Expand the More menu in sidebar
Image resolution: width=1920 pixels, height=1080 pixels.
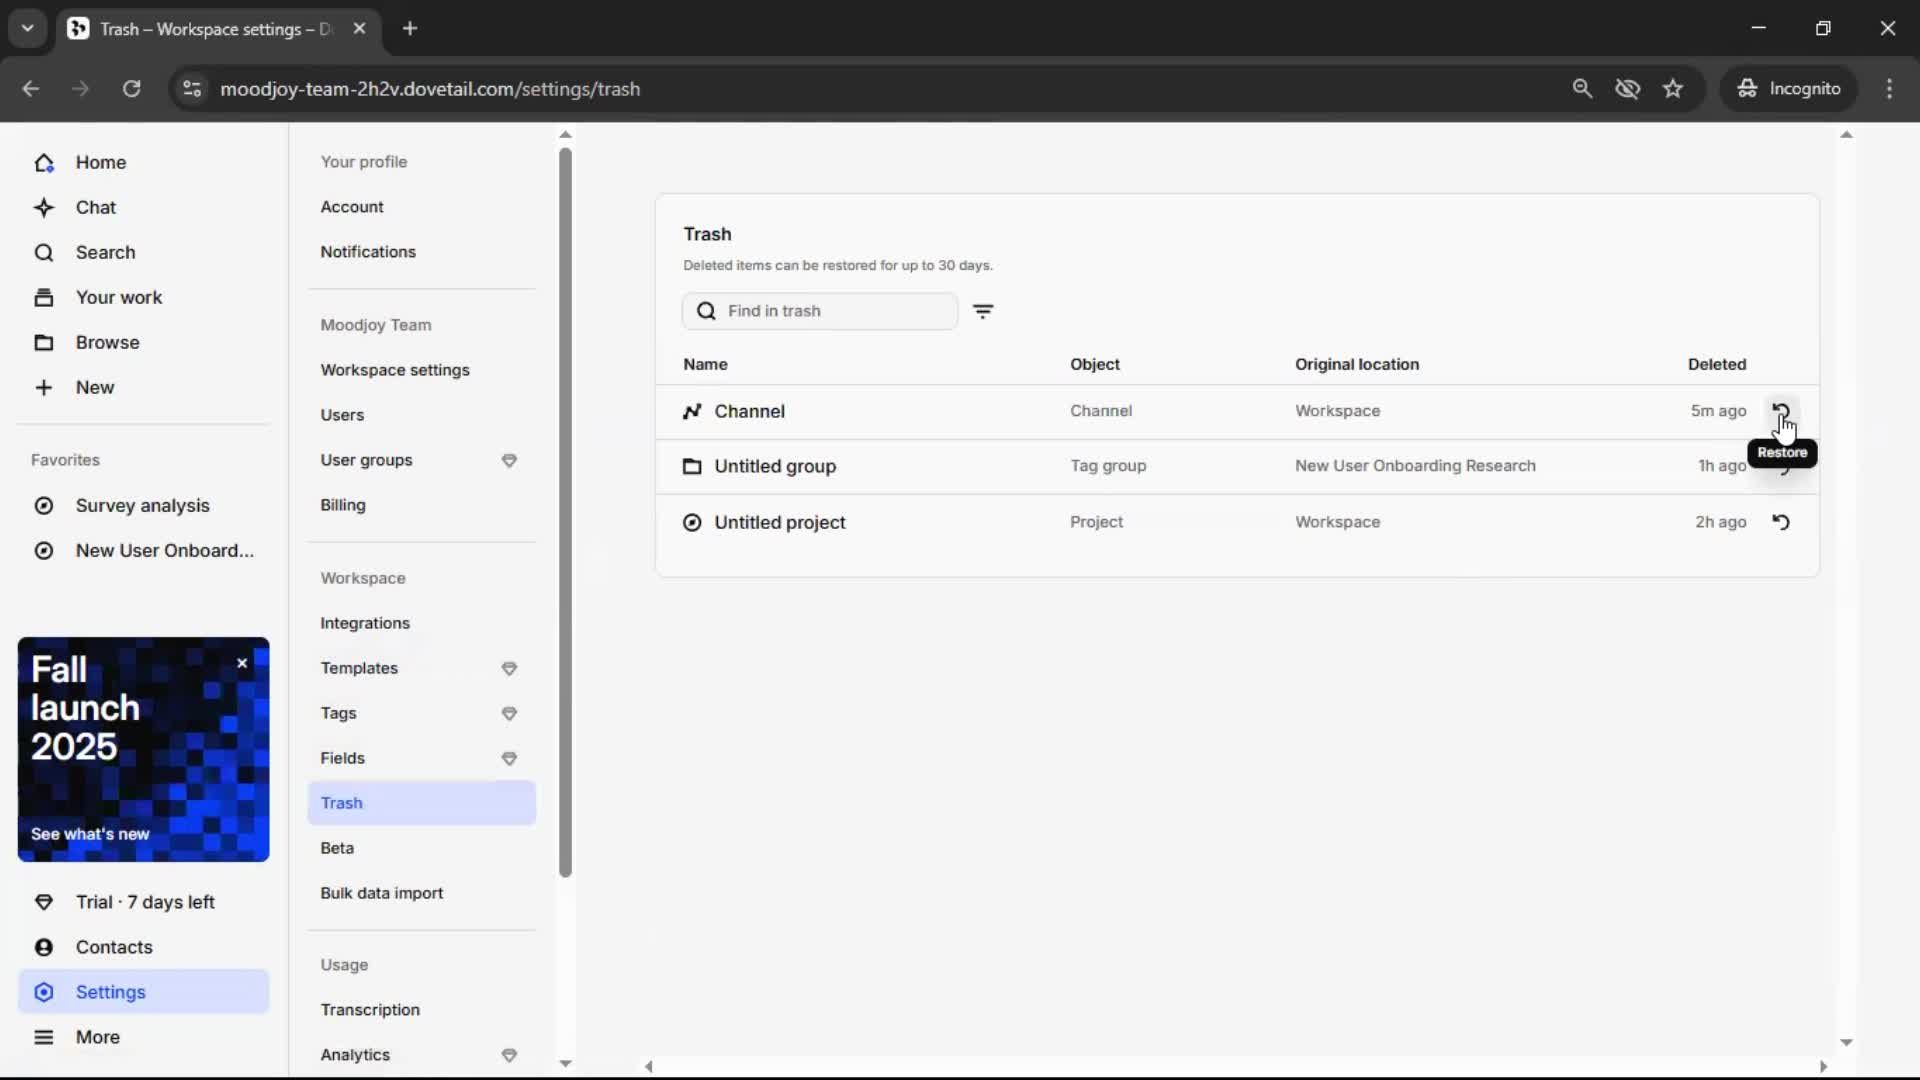click(97, 1037)
